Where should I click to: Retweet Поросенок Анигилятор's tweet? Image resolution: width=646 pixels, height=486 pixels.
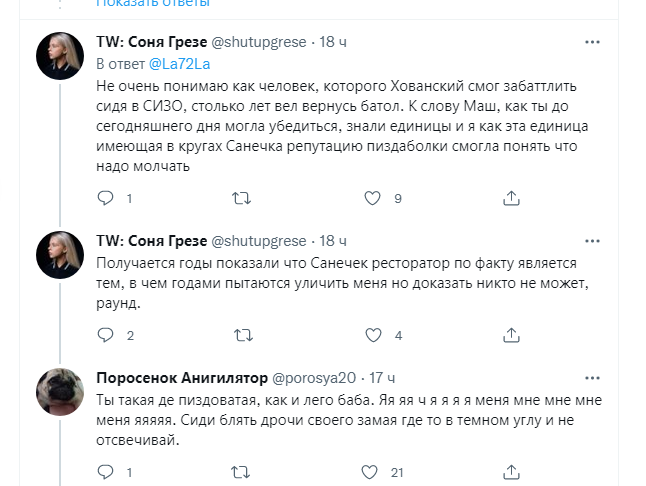pyautogui.click(x=240, y=473)
